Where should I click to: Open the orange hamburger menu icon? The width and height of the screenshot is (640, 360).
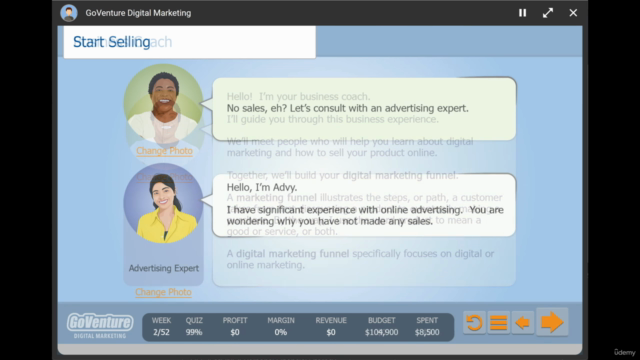click(498, 323)
